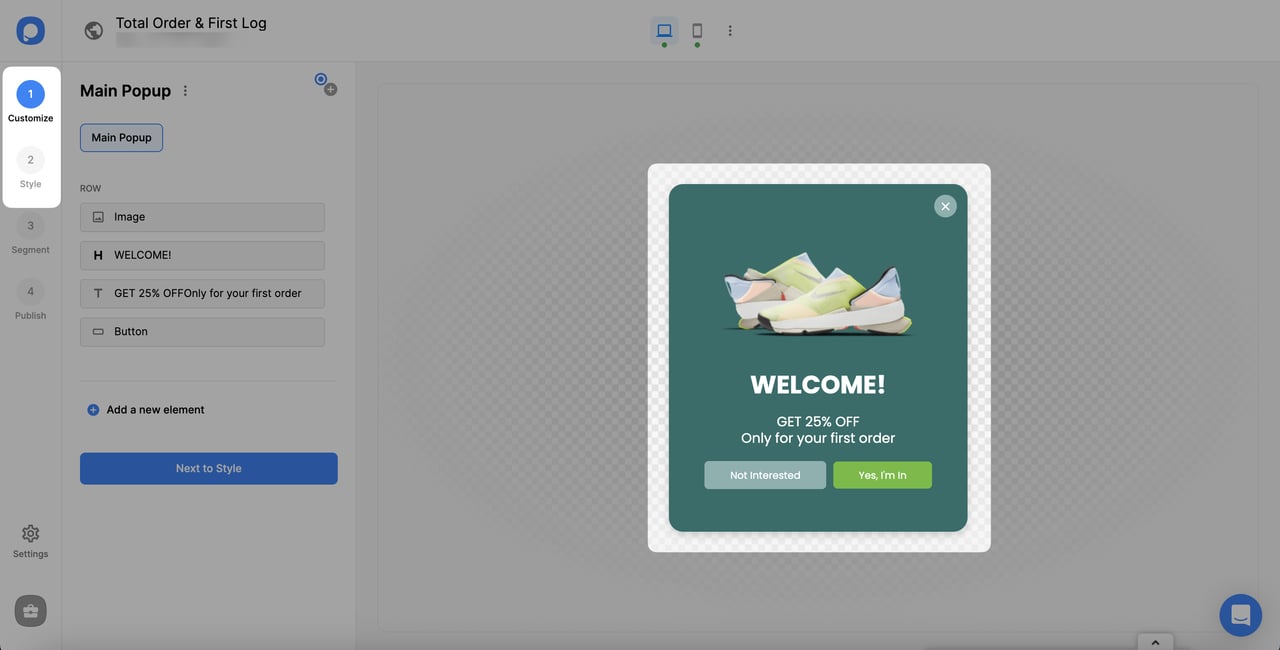Close the popup preview with X

(945, 206)
